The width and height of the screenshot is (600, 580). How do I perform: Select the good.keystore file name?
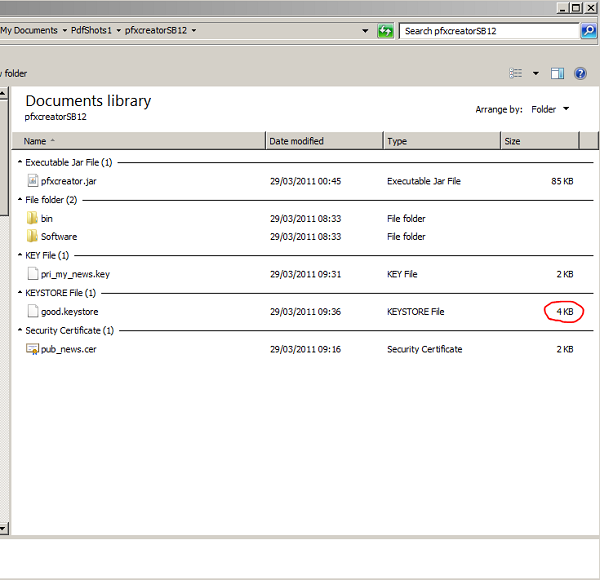pyautogui.click(x=70, y=312)
